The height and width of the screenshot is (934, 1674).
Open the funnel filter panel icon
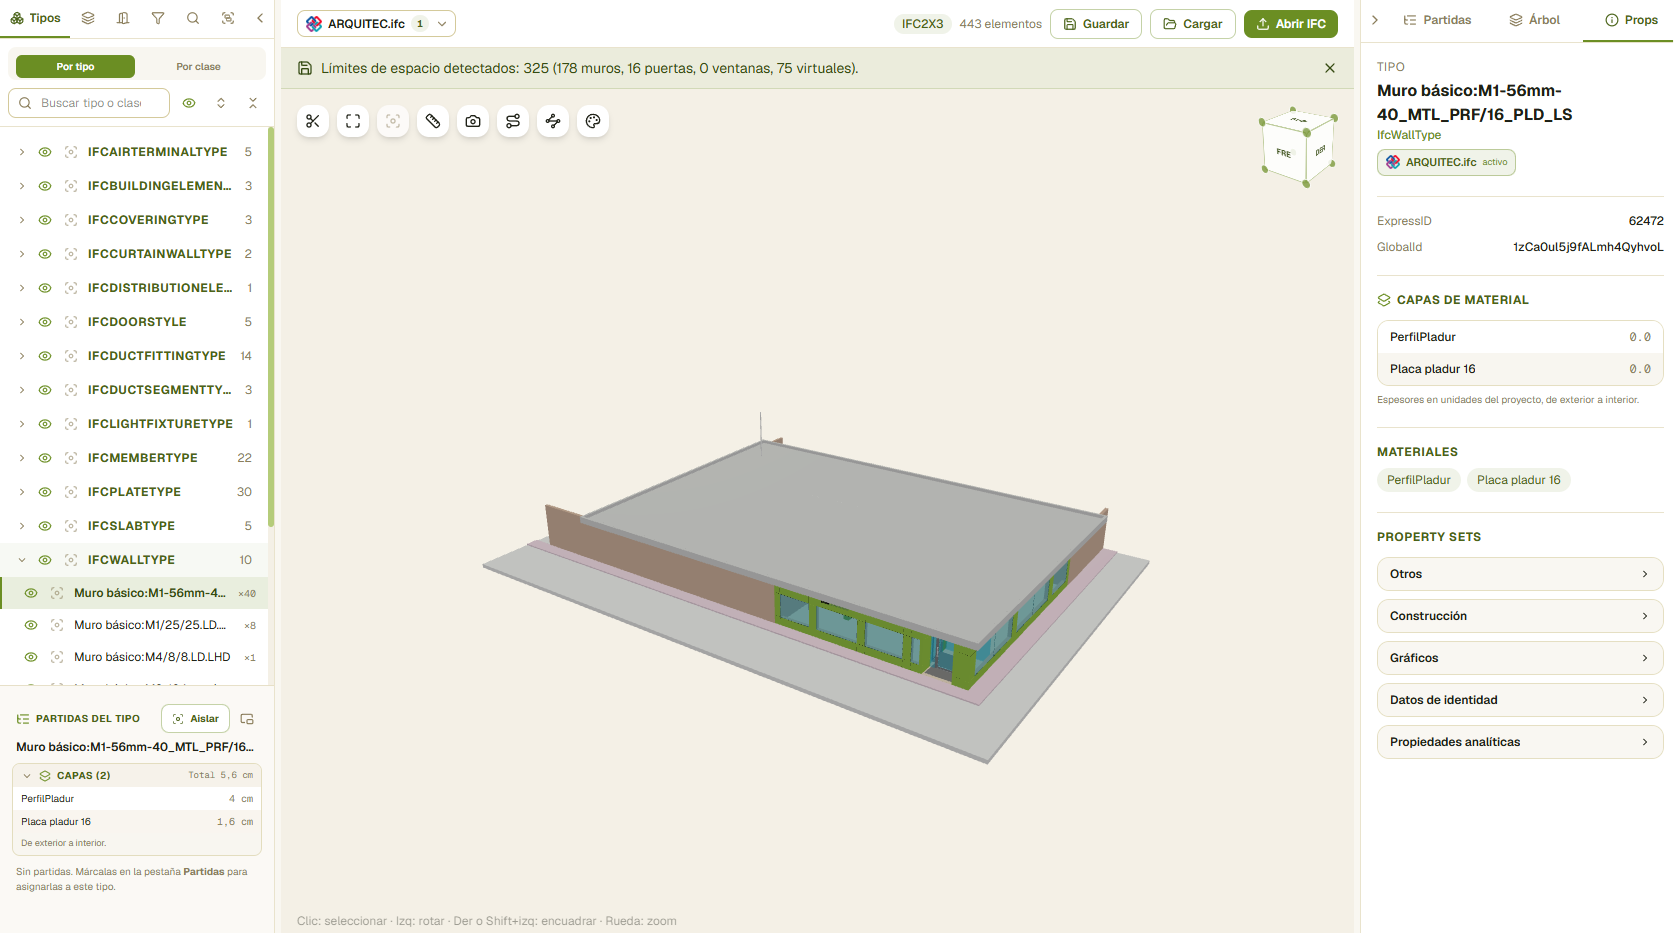tap(158, 18)
